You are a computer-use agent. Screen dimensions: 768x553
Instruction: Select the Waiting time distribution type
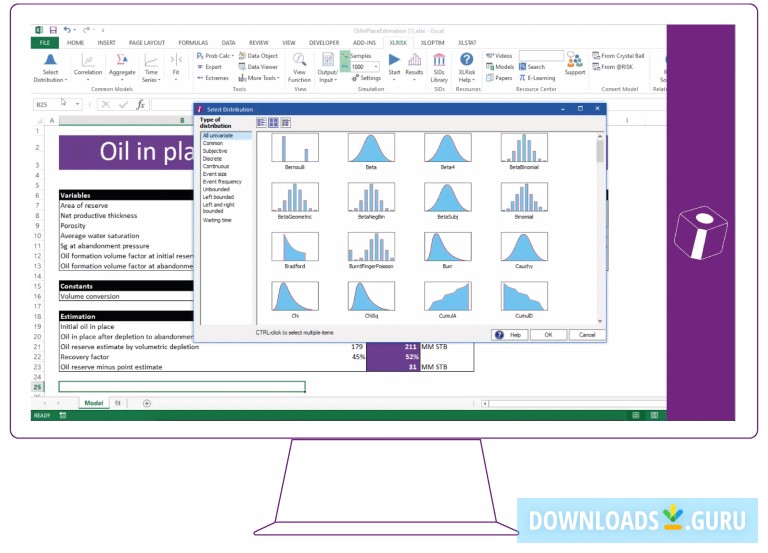click(217, 220)
